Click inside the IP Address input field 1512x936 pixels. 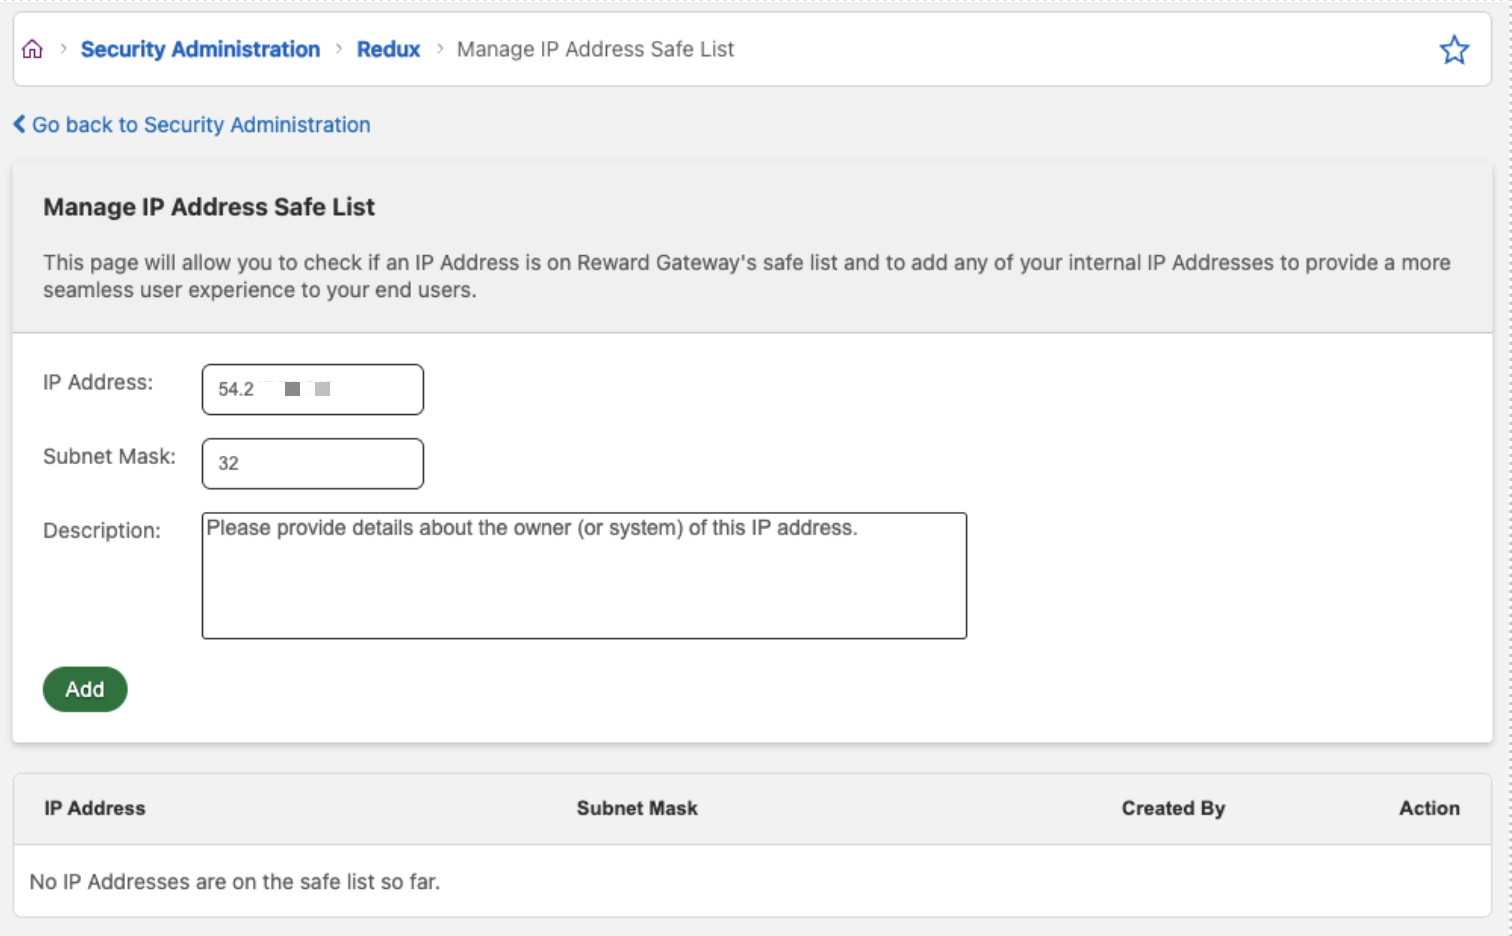tap(312, 389)
